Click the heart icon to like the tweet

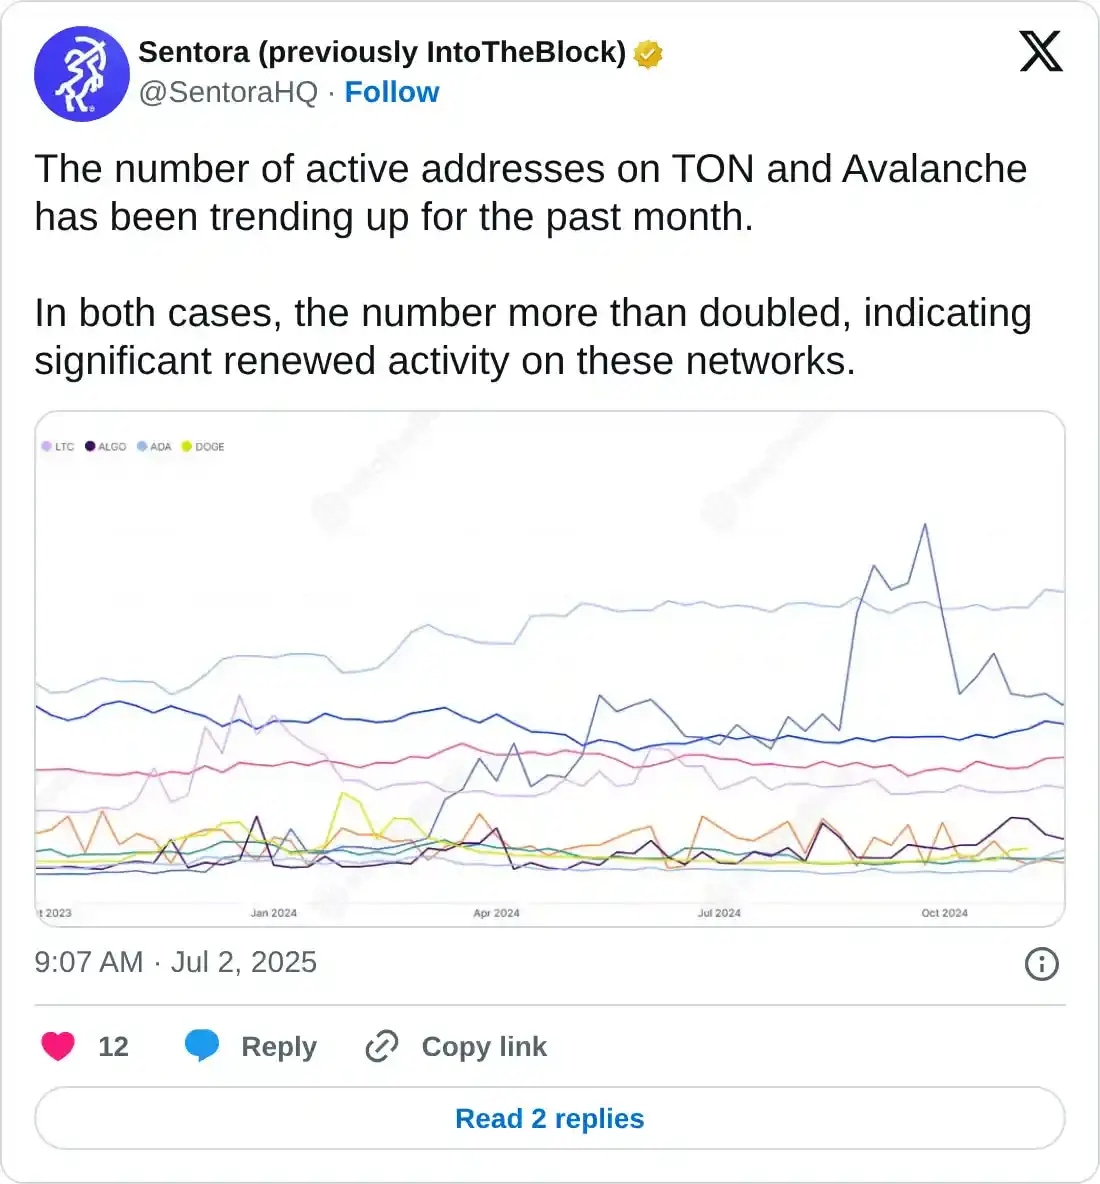coord(56,1046)
